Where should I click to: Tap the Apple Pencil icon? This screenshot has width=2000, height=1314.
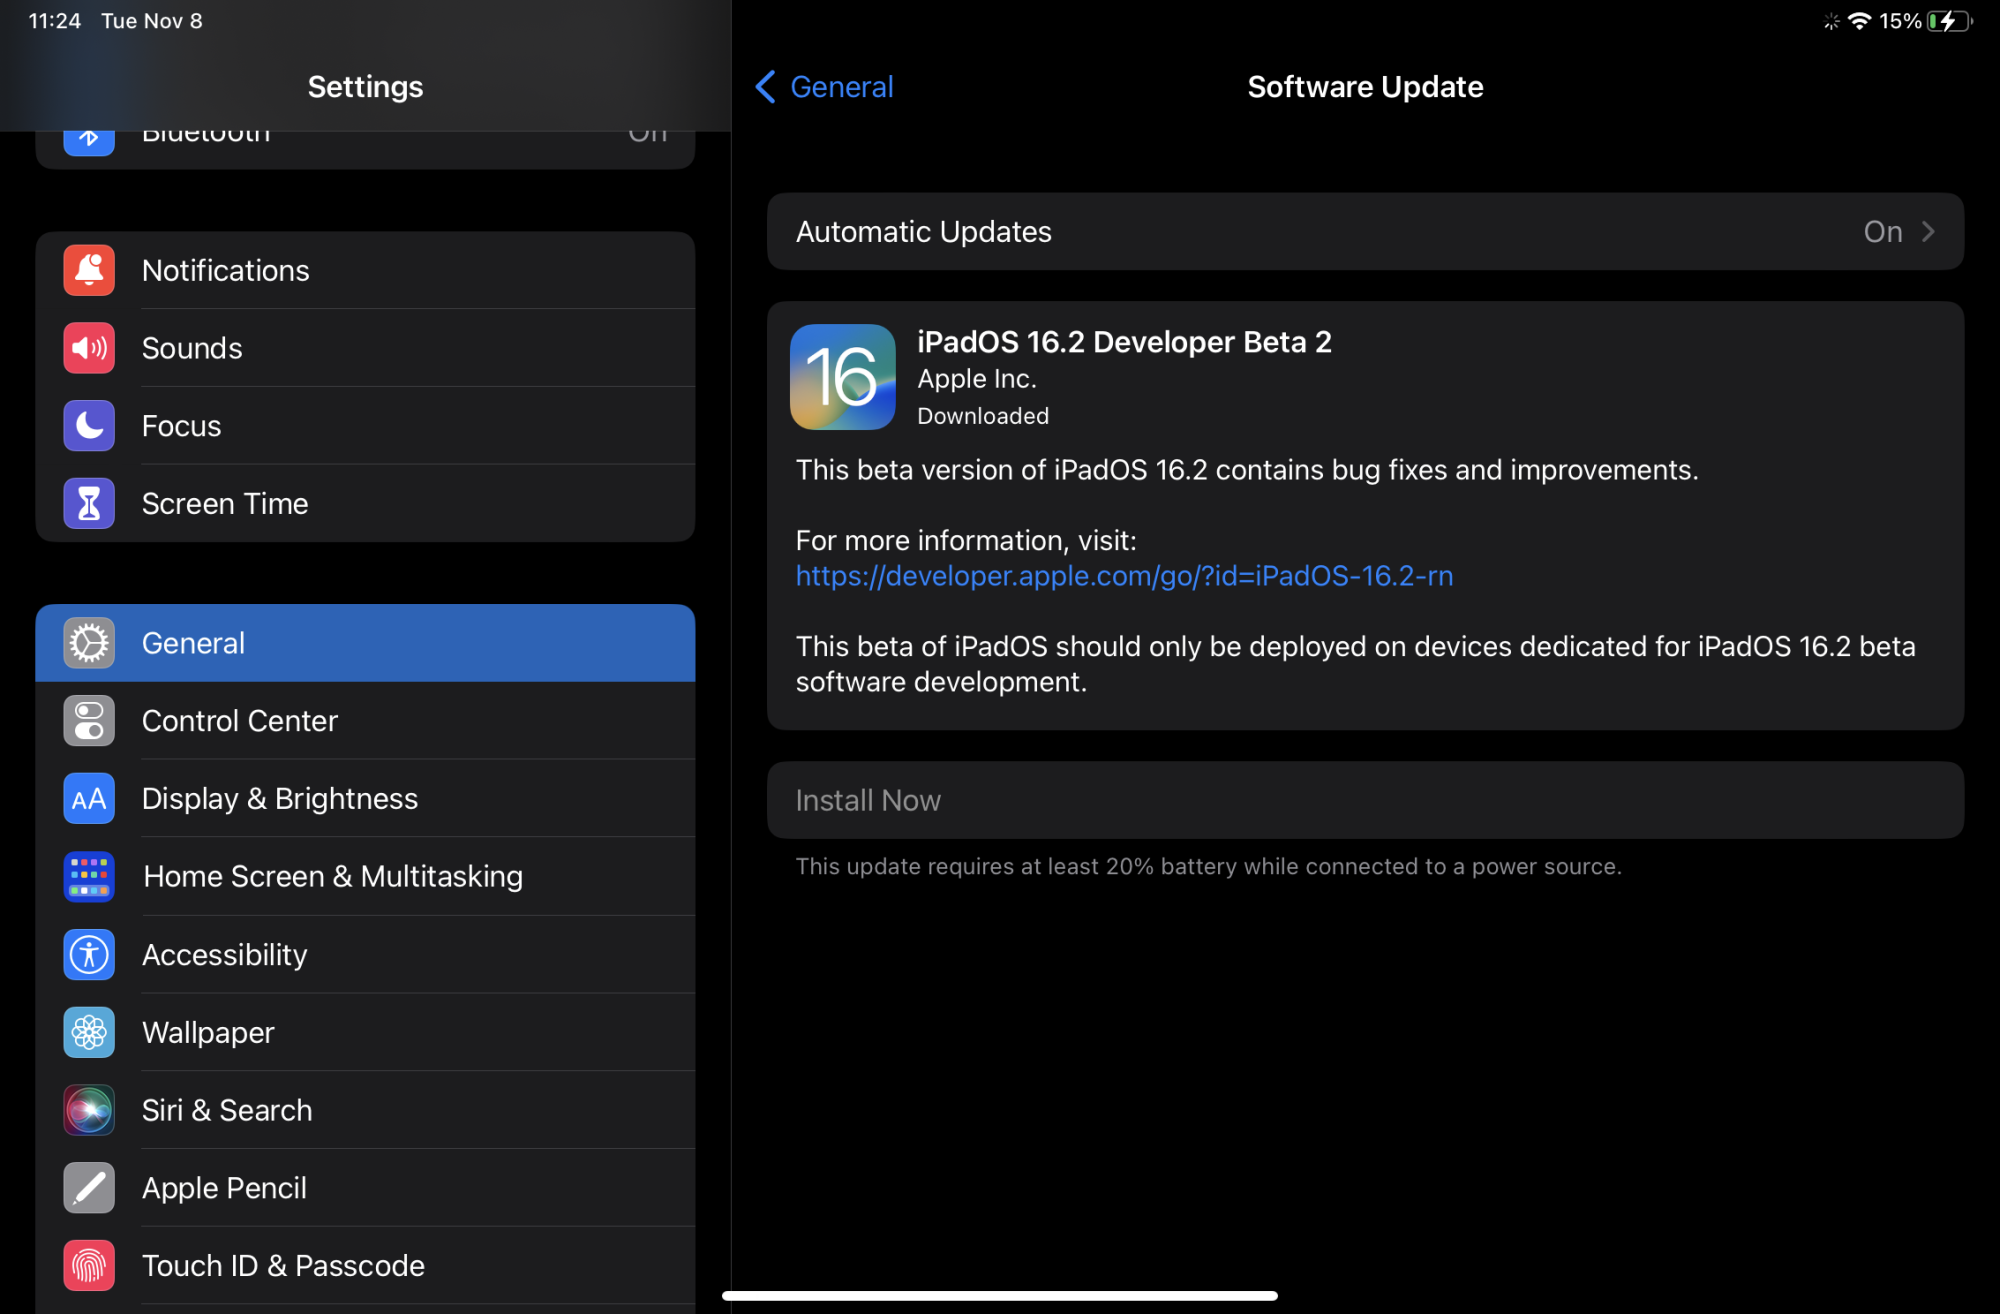(x=89, y=1188)
